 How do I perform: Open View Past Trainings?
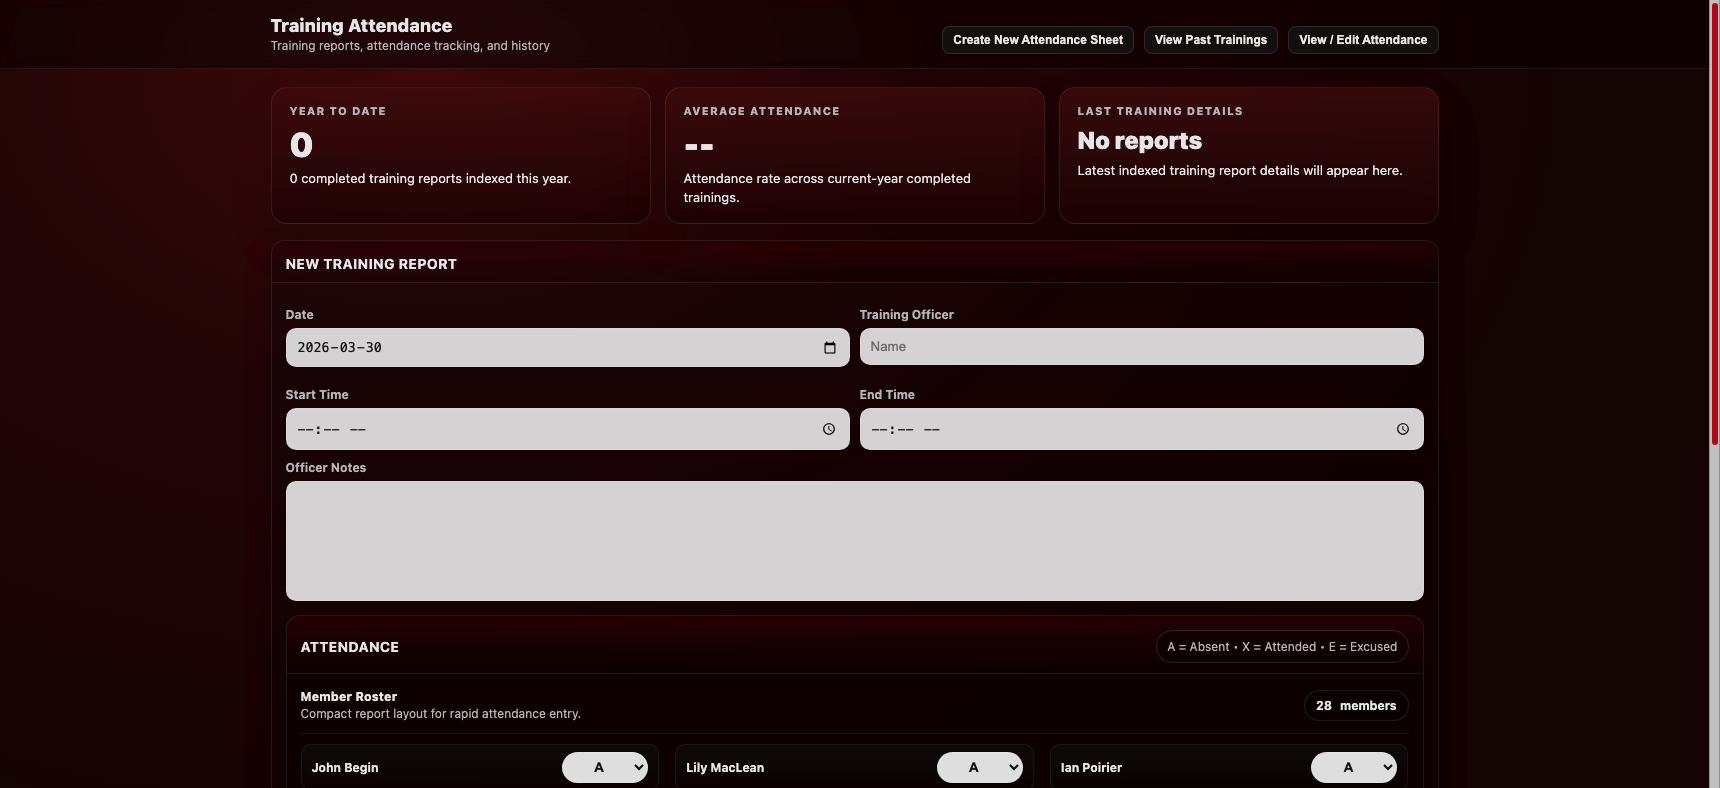click(x=1210, y=40)
